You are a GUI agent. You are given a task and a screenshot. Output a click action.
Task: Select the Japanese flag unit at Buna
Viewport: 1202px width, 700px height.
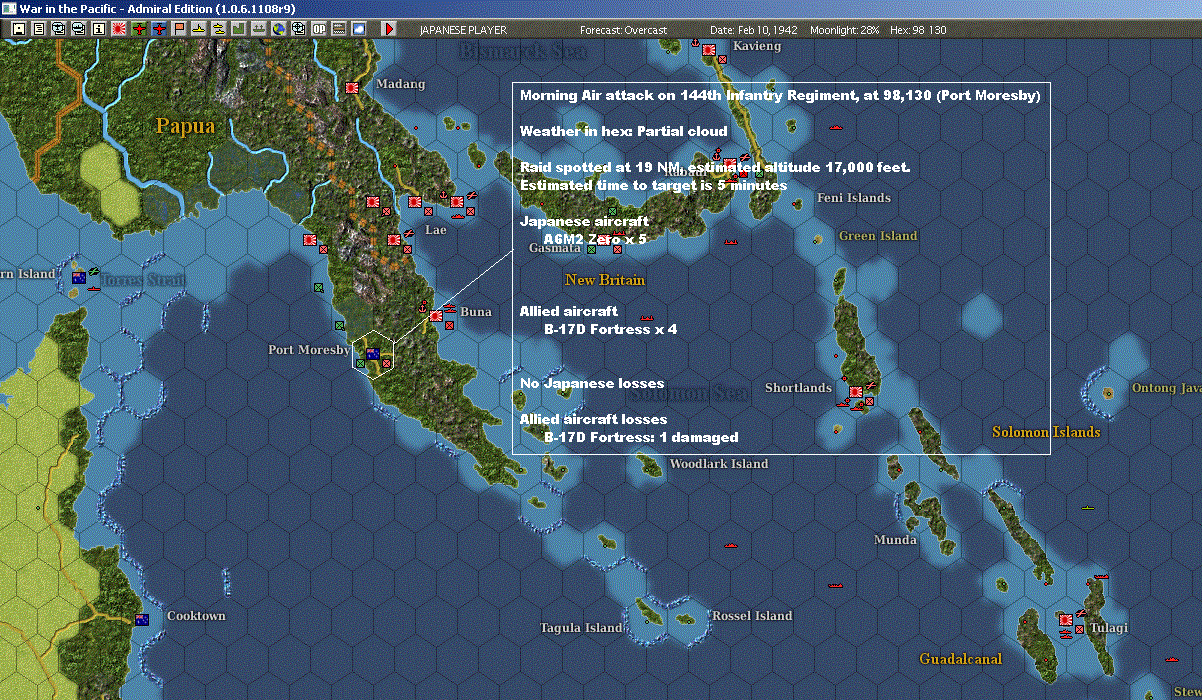(x=436, y=315)
